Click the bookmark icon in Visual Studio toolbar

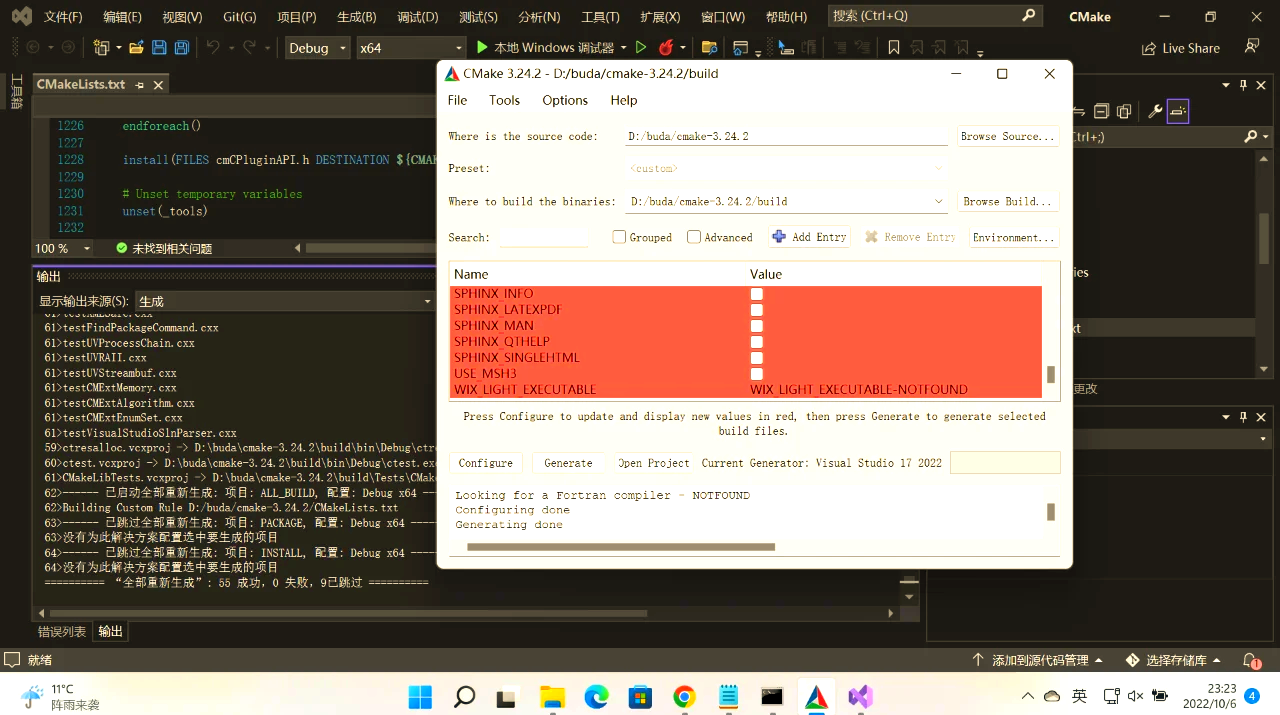(893, 48)
